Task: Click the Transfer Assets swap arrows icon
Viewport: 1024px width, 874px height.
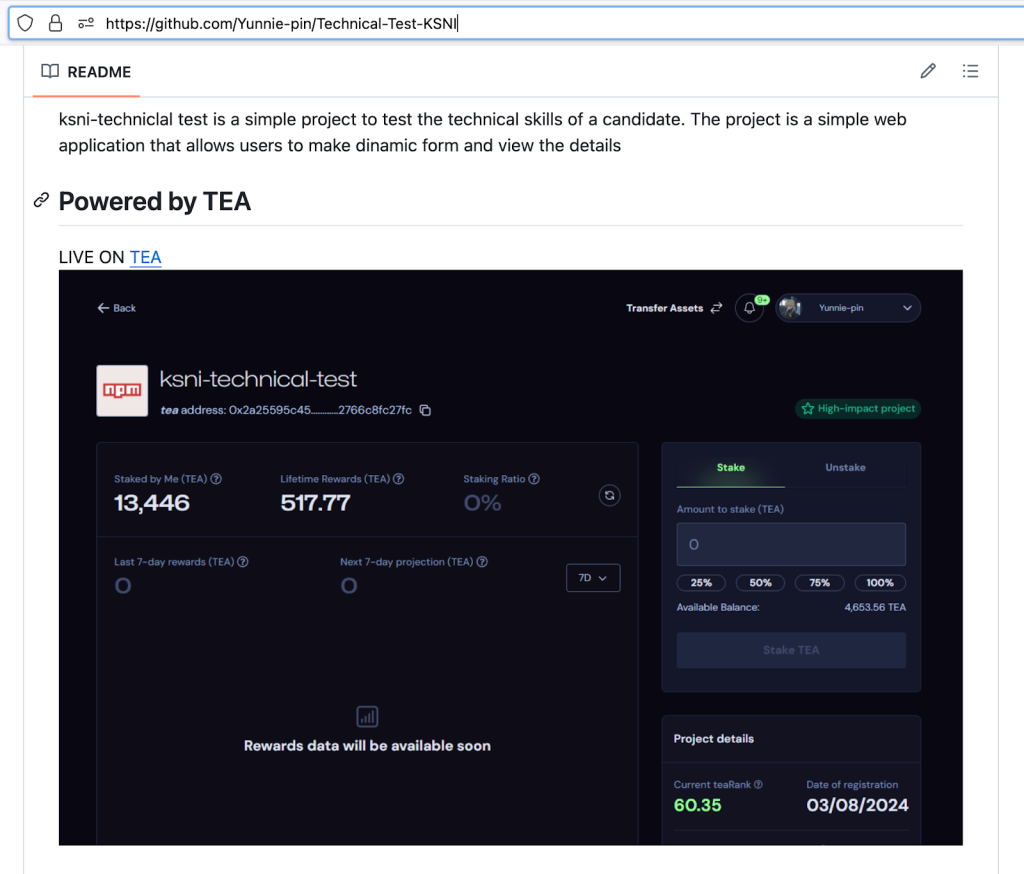Action: (716, 308)
